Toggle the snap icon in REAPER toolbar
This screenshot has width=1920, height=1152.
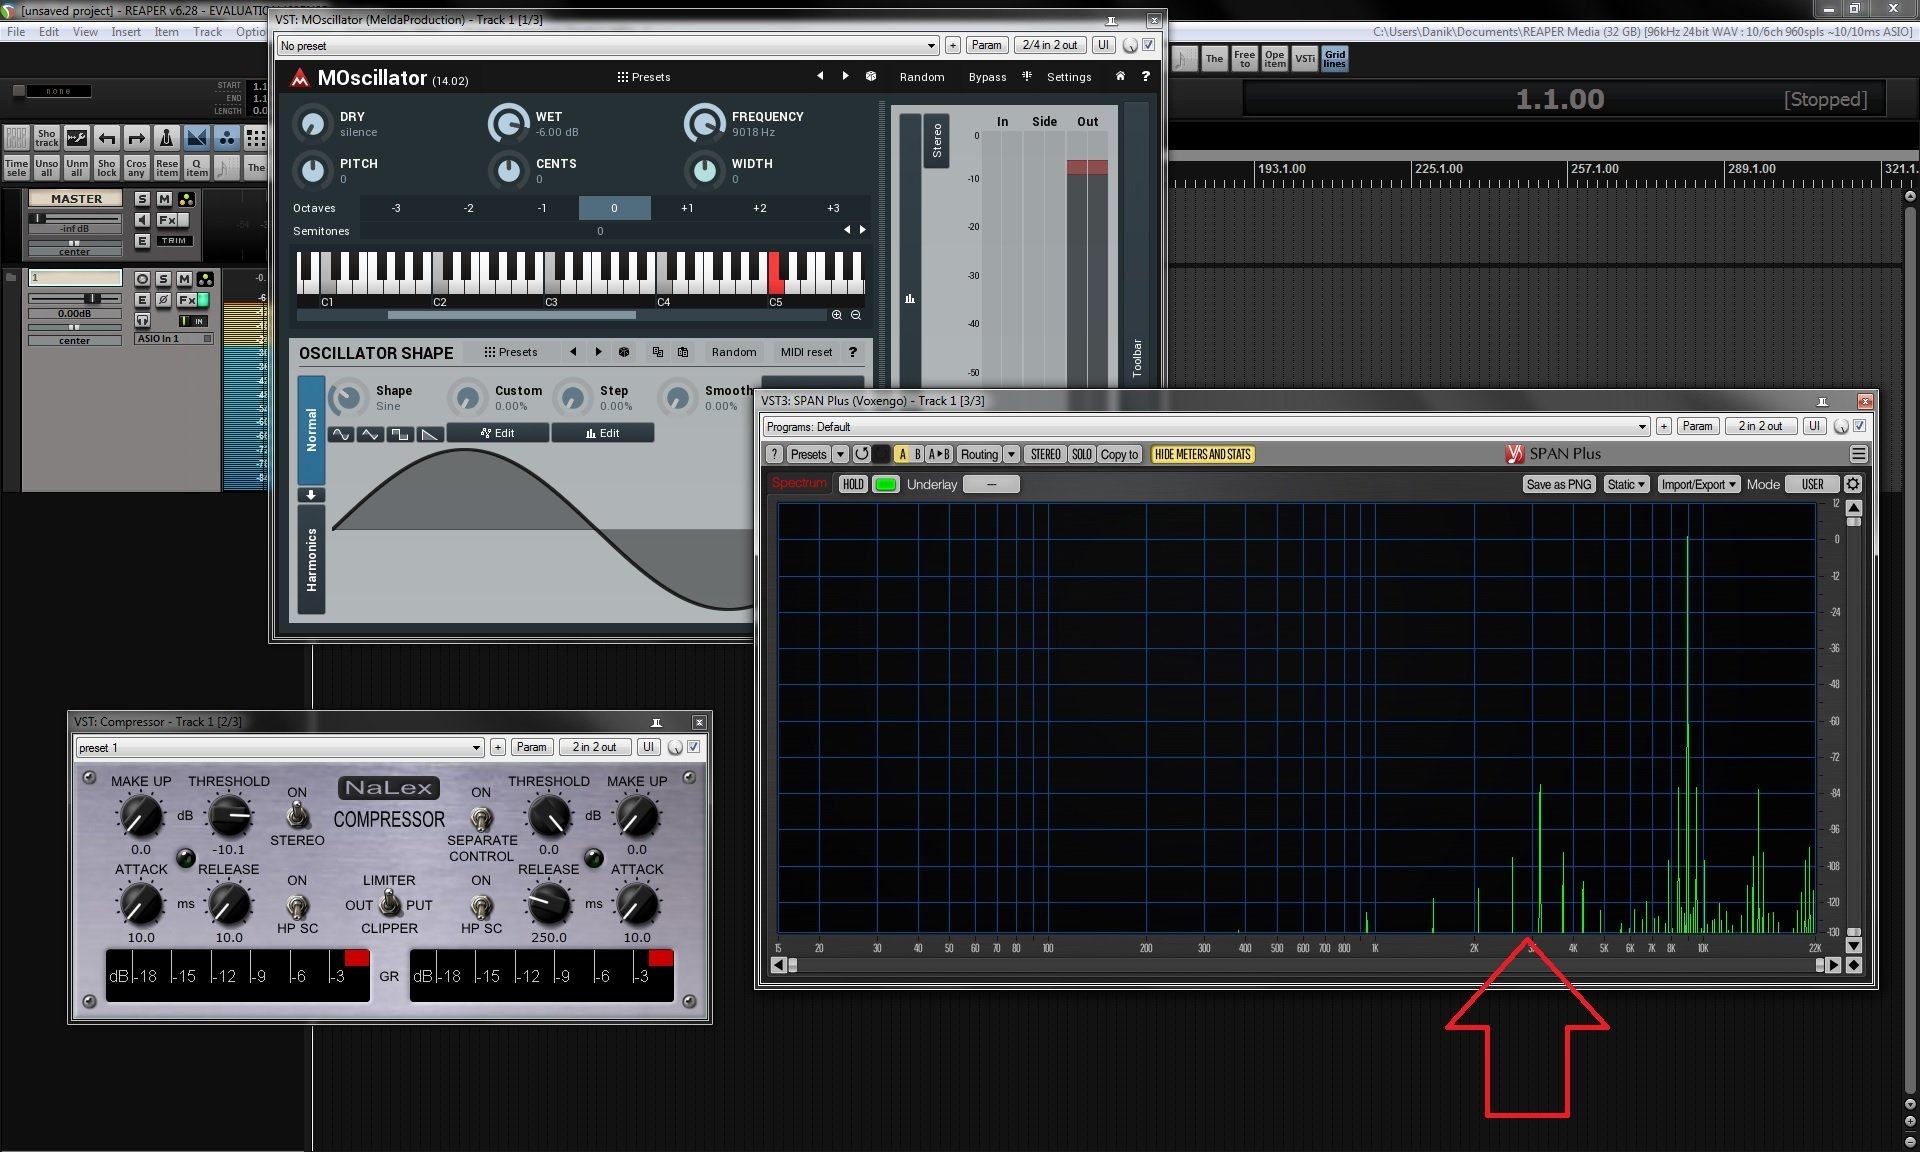[197, 138]
